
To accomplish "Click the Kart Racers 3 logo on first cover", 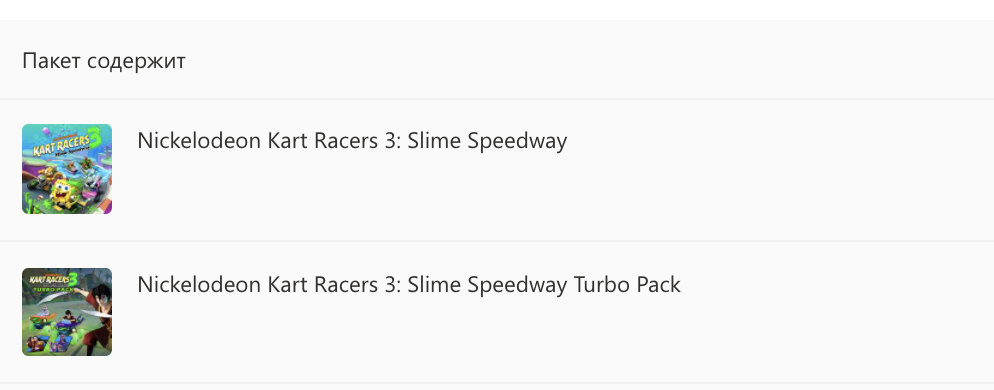I will [x=62, y=145].
